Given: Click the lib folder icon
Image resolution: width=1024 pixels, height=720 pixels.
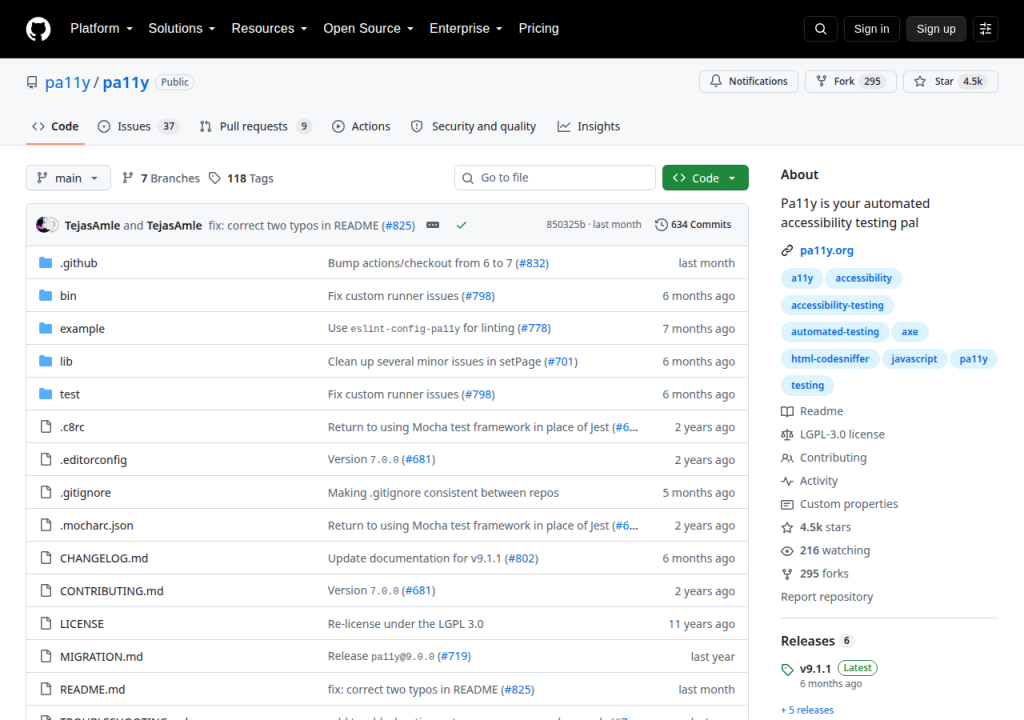Looking at the screenshot, I should point(46,361).
